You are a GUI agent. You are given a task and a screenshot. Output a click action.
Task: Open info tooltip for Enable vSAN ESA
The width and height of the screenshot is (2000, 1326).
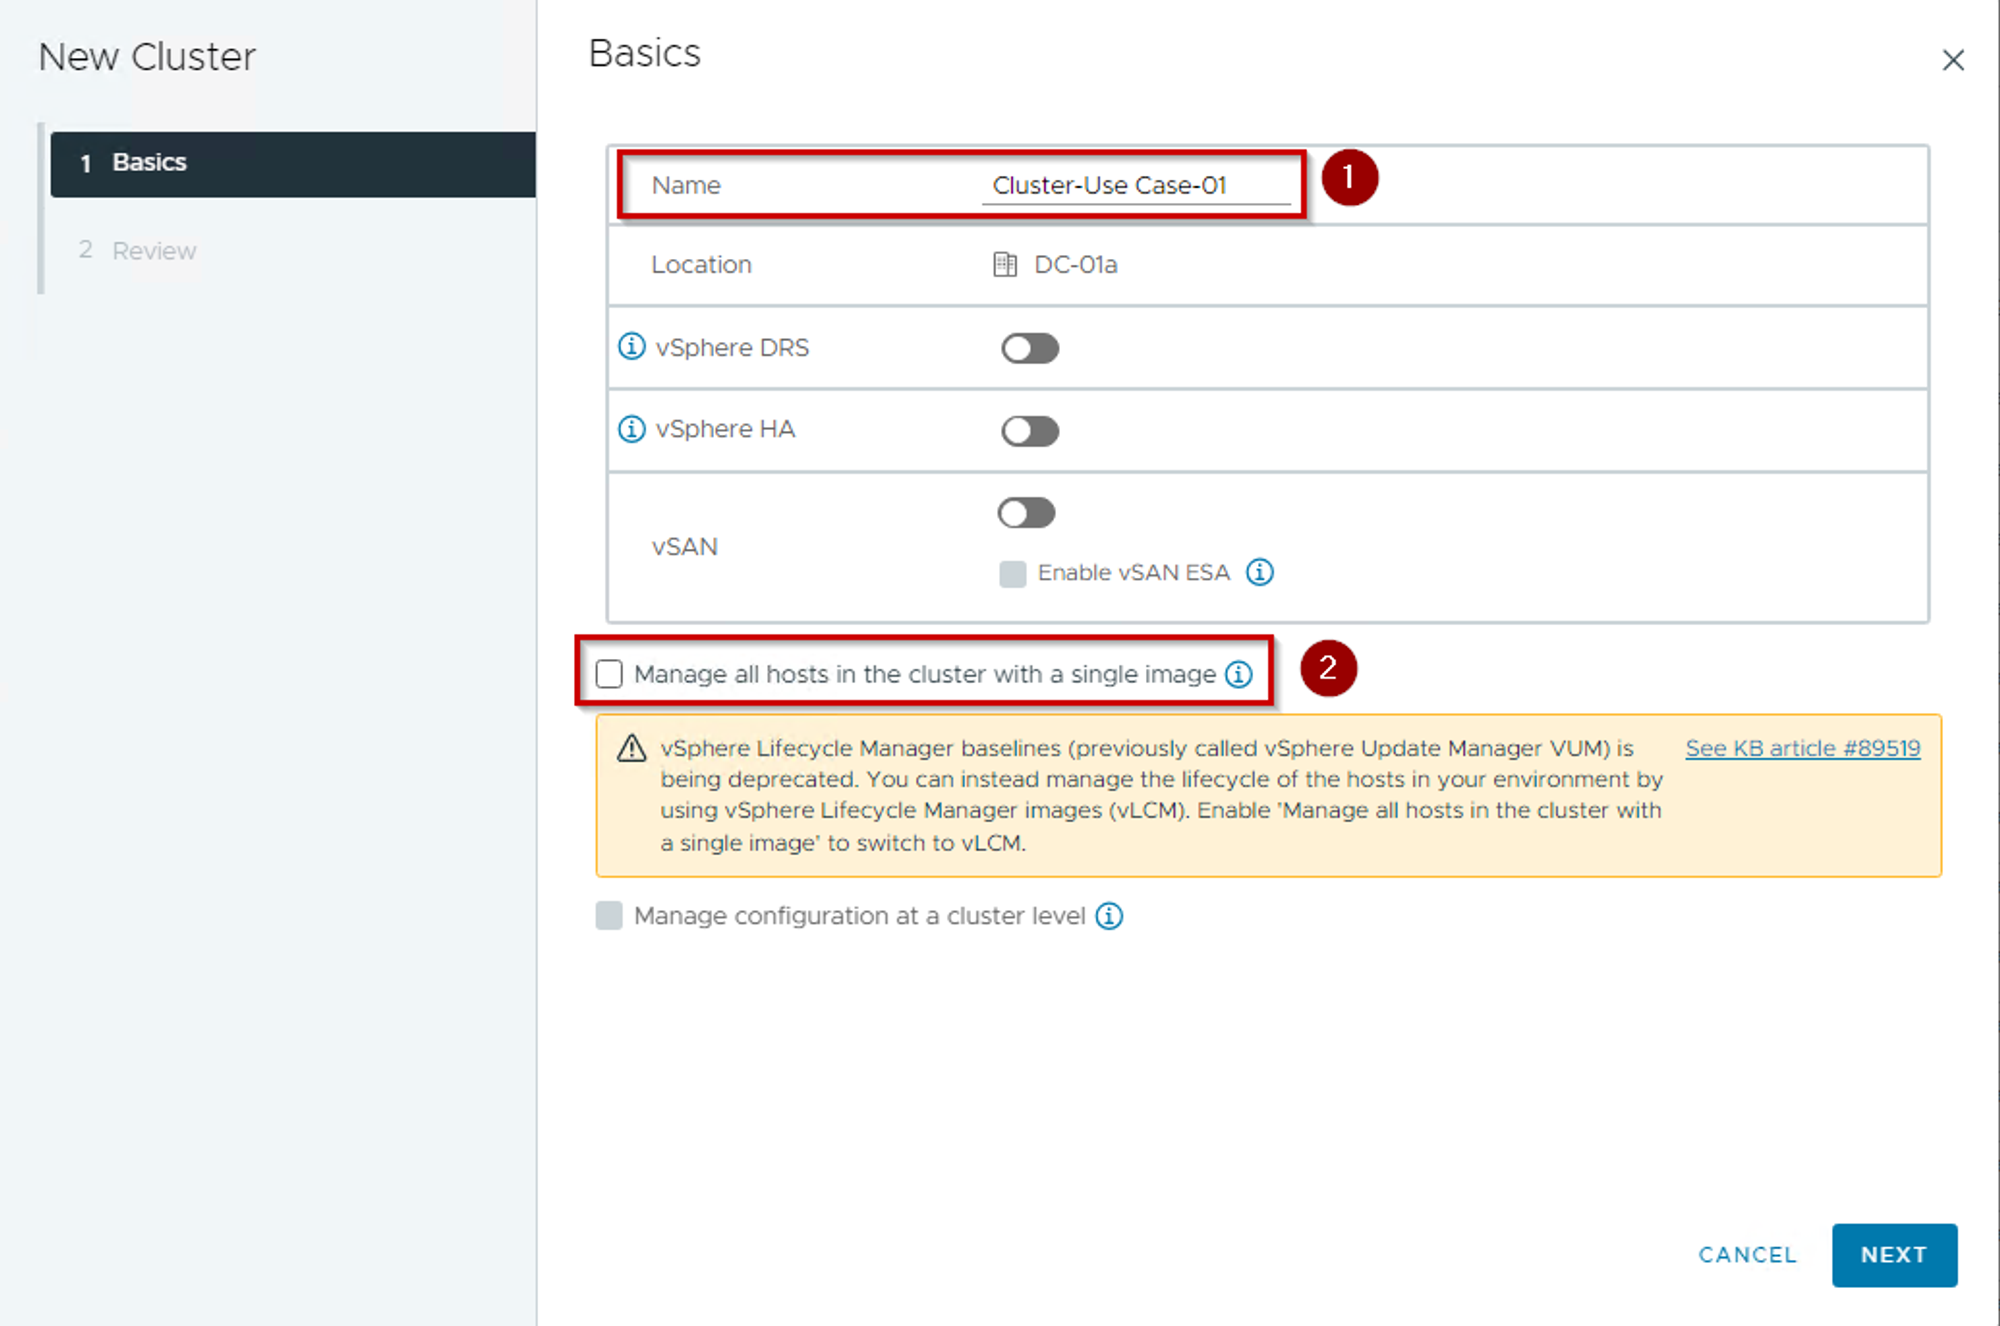pyautogui.click(x=1259, y=572)
